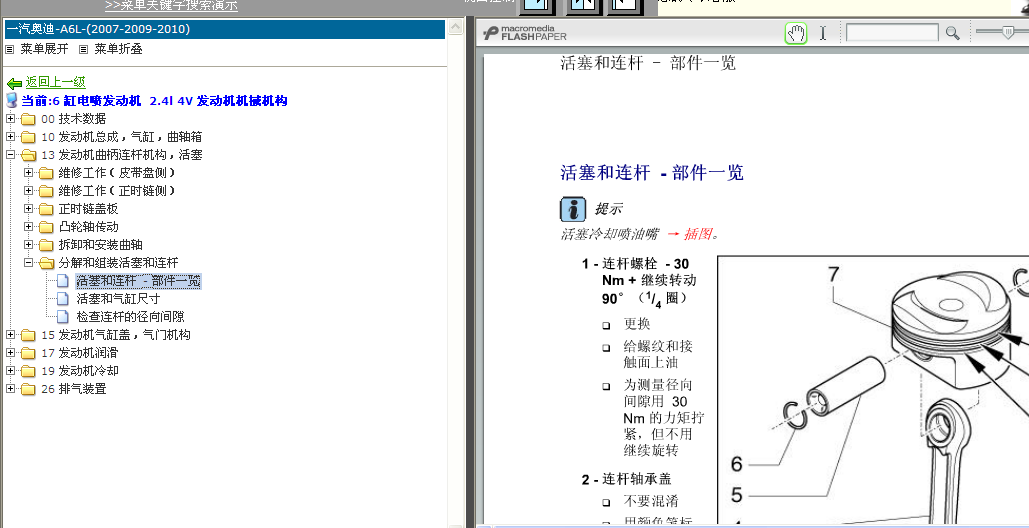Expand the 19 发动机冷却 node
This screenshot has width=1029, height=528.
click(x=10, y=371)
